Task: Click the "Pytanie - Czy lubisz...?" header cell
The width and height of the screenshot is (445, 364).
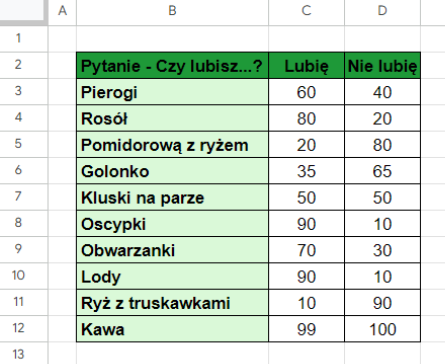Action: (x=172, y=65)
